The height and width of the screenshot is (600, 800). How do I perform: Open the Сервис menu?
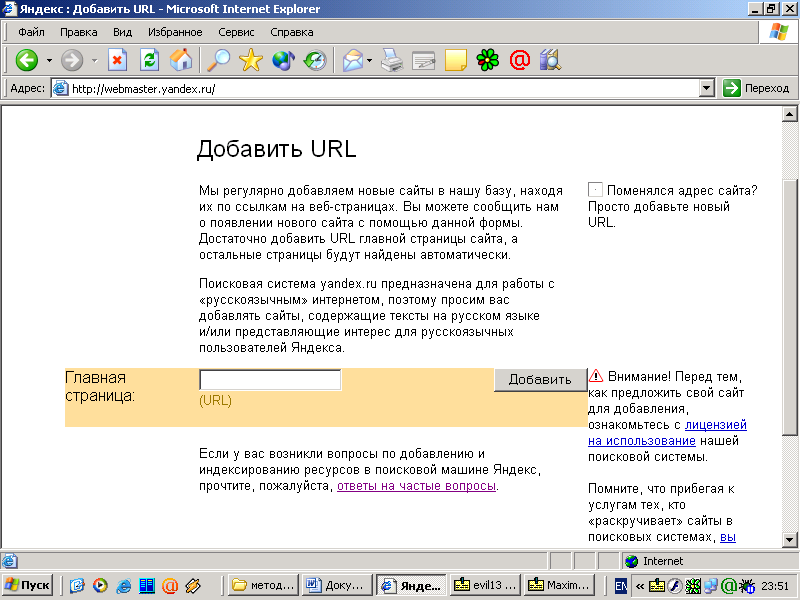(236, 32)
